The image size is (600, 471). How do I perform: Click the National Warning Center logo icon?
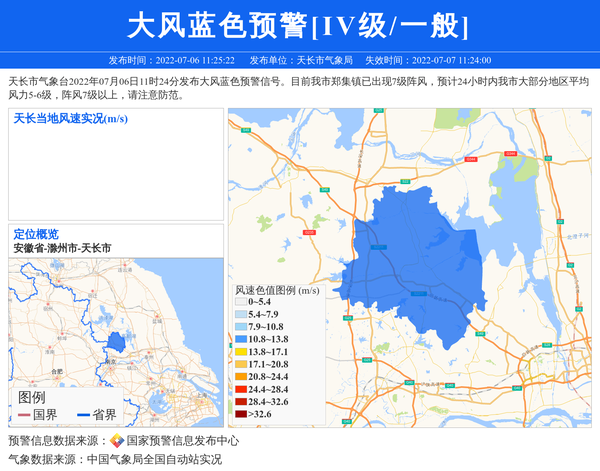click(x=117, y=440)
